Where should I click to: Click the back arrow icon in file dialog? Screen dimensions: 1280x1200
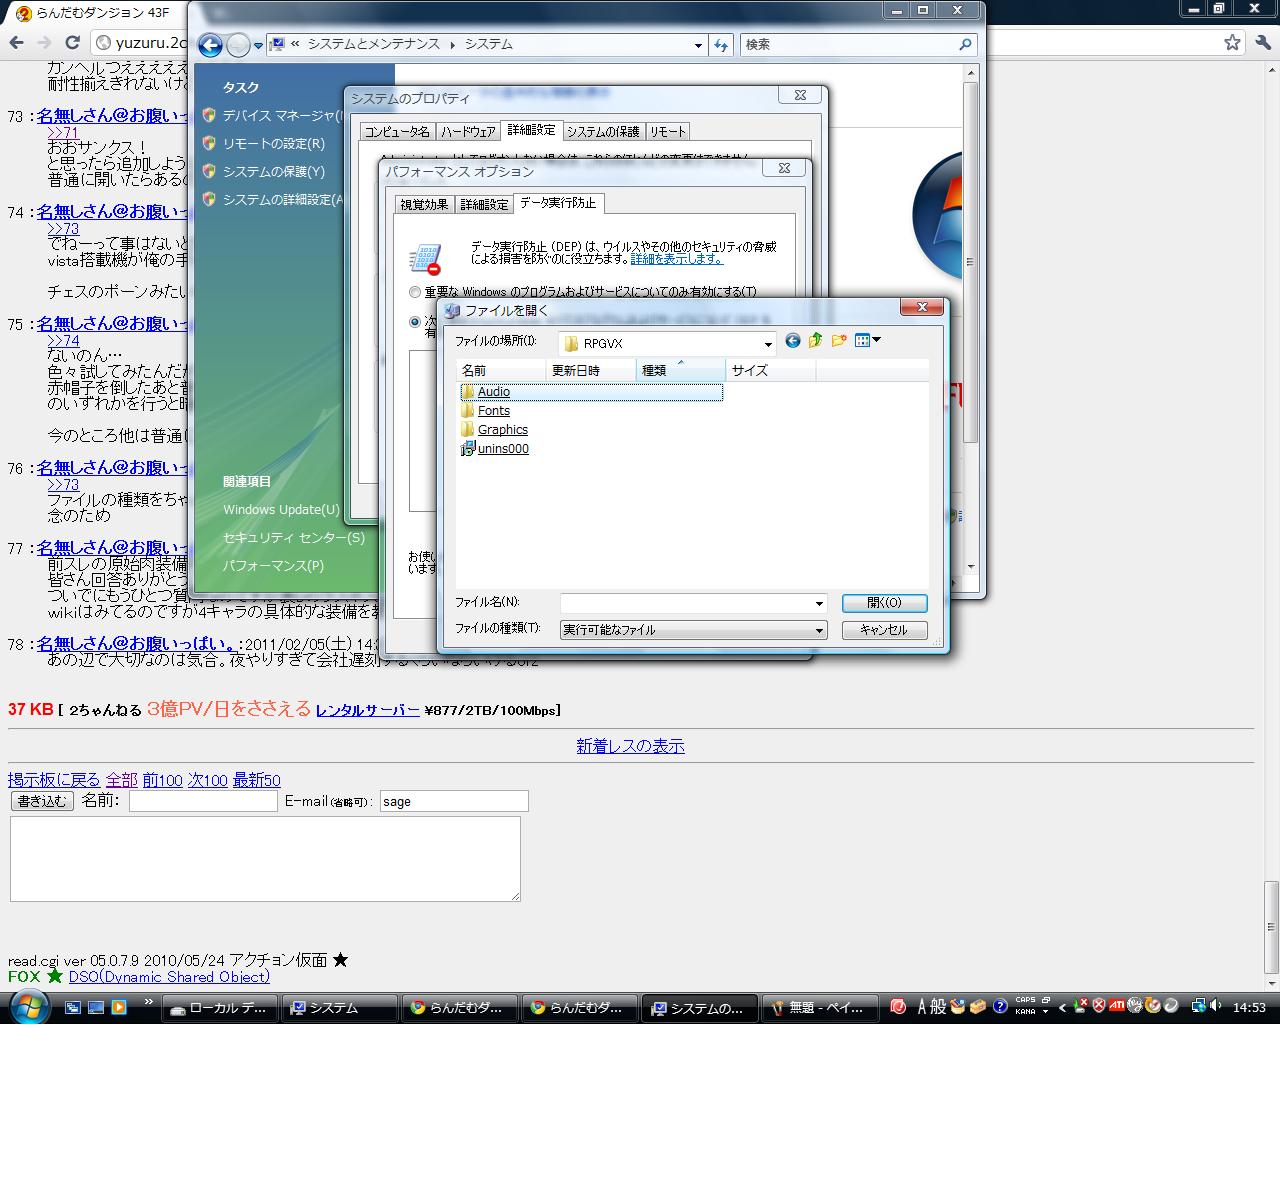coord(793,341)
